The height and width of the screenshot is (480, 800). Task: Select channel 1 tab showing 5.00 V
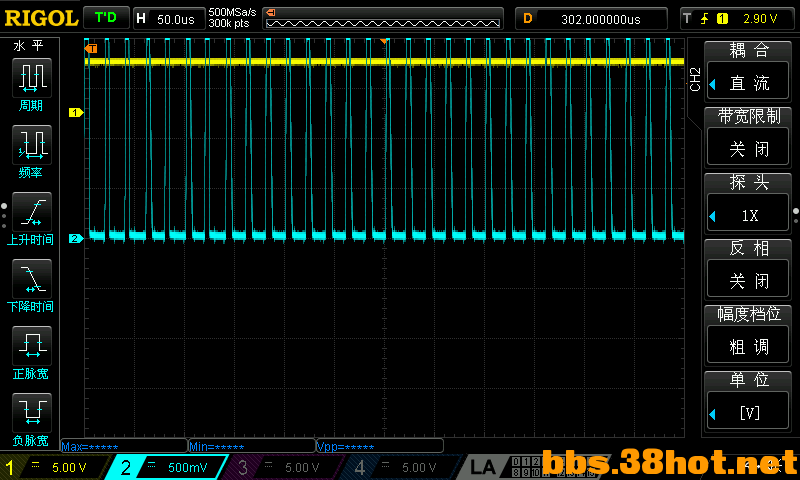56,467
